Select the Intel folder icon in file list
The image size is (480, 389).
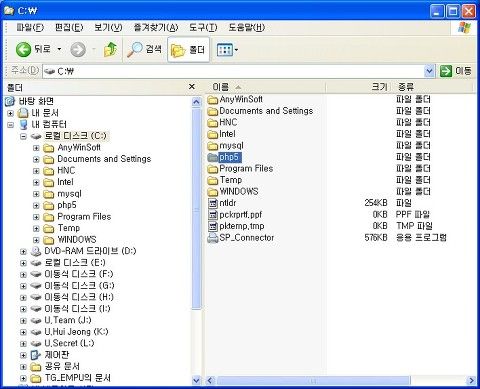[212, 134]
